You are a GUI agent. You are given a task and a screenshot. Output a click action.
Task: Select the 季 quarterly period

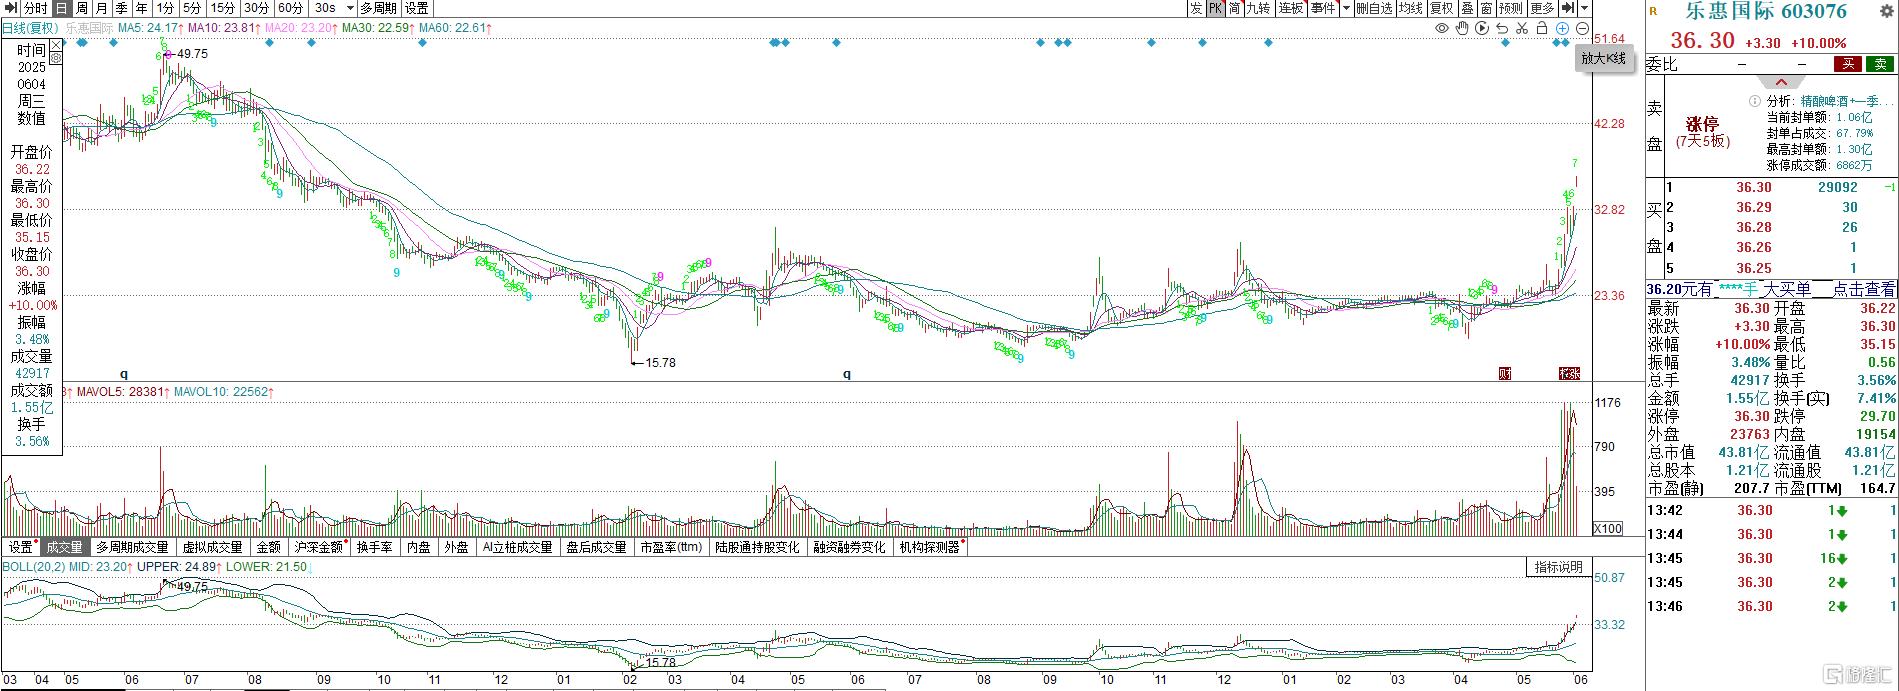121,8
